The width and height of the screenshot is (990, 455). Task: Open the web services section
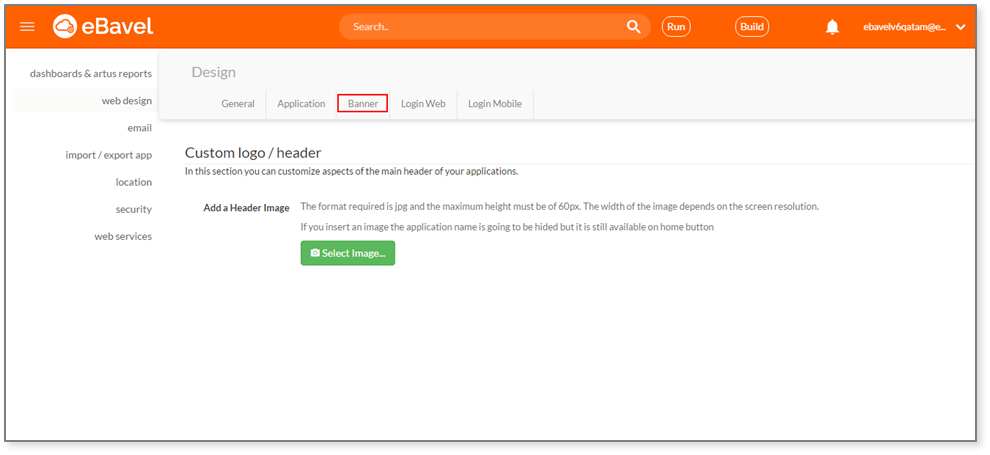point(123,237)
